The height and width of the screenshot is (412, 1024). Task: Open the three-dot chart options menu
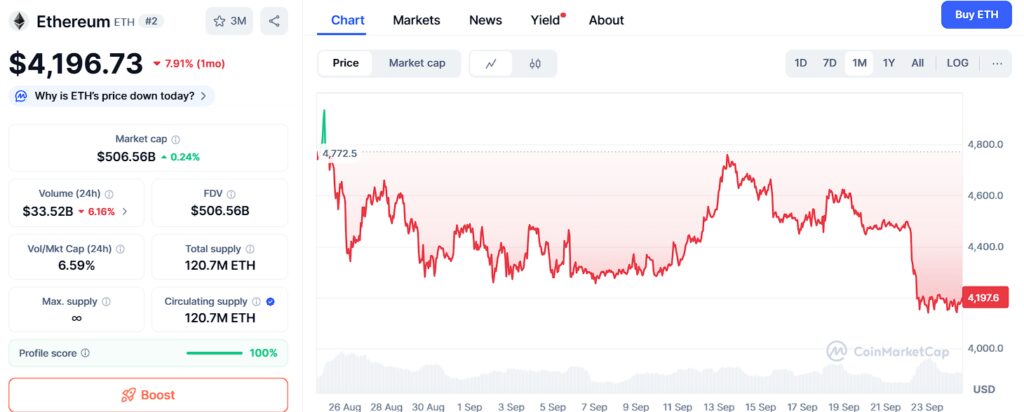[997, 63]
